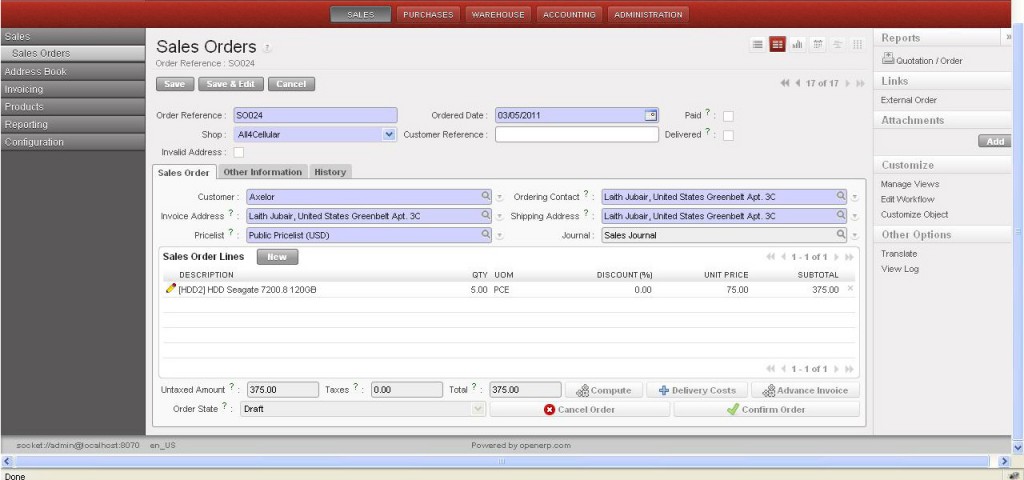Open the calendar view icon
Viewport: 1024px width, 480px height.
pyautogui.click(x=817, y=44)
